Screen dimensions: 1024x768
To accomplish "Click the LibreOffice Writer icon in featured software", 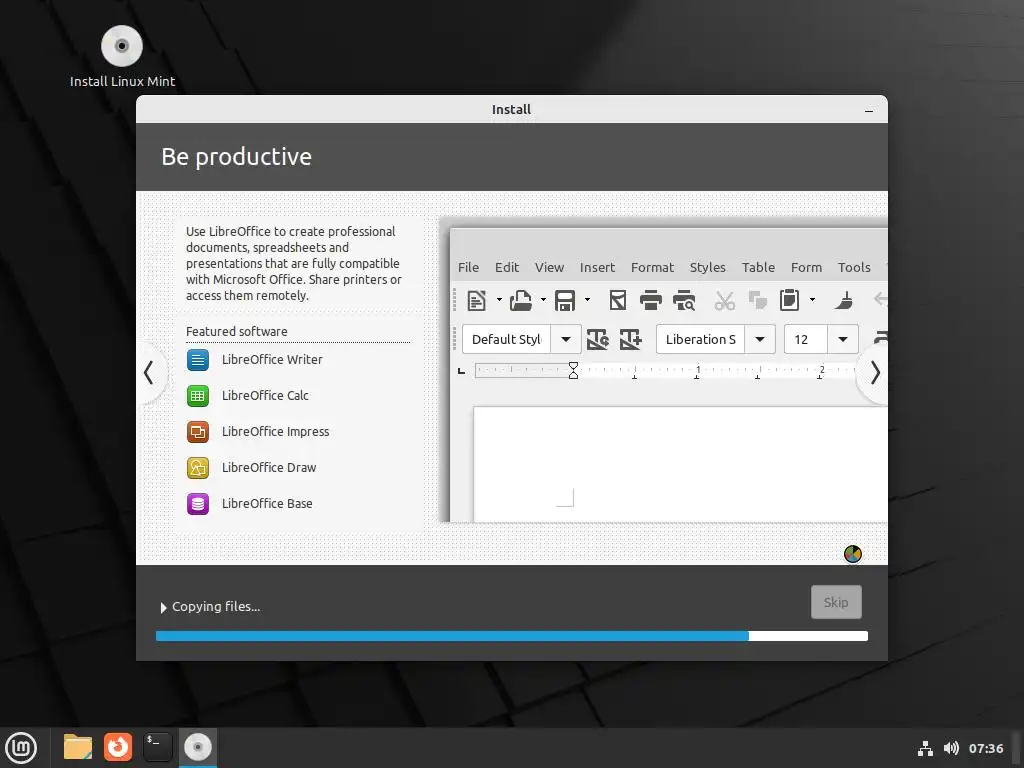I will (198, 360).
